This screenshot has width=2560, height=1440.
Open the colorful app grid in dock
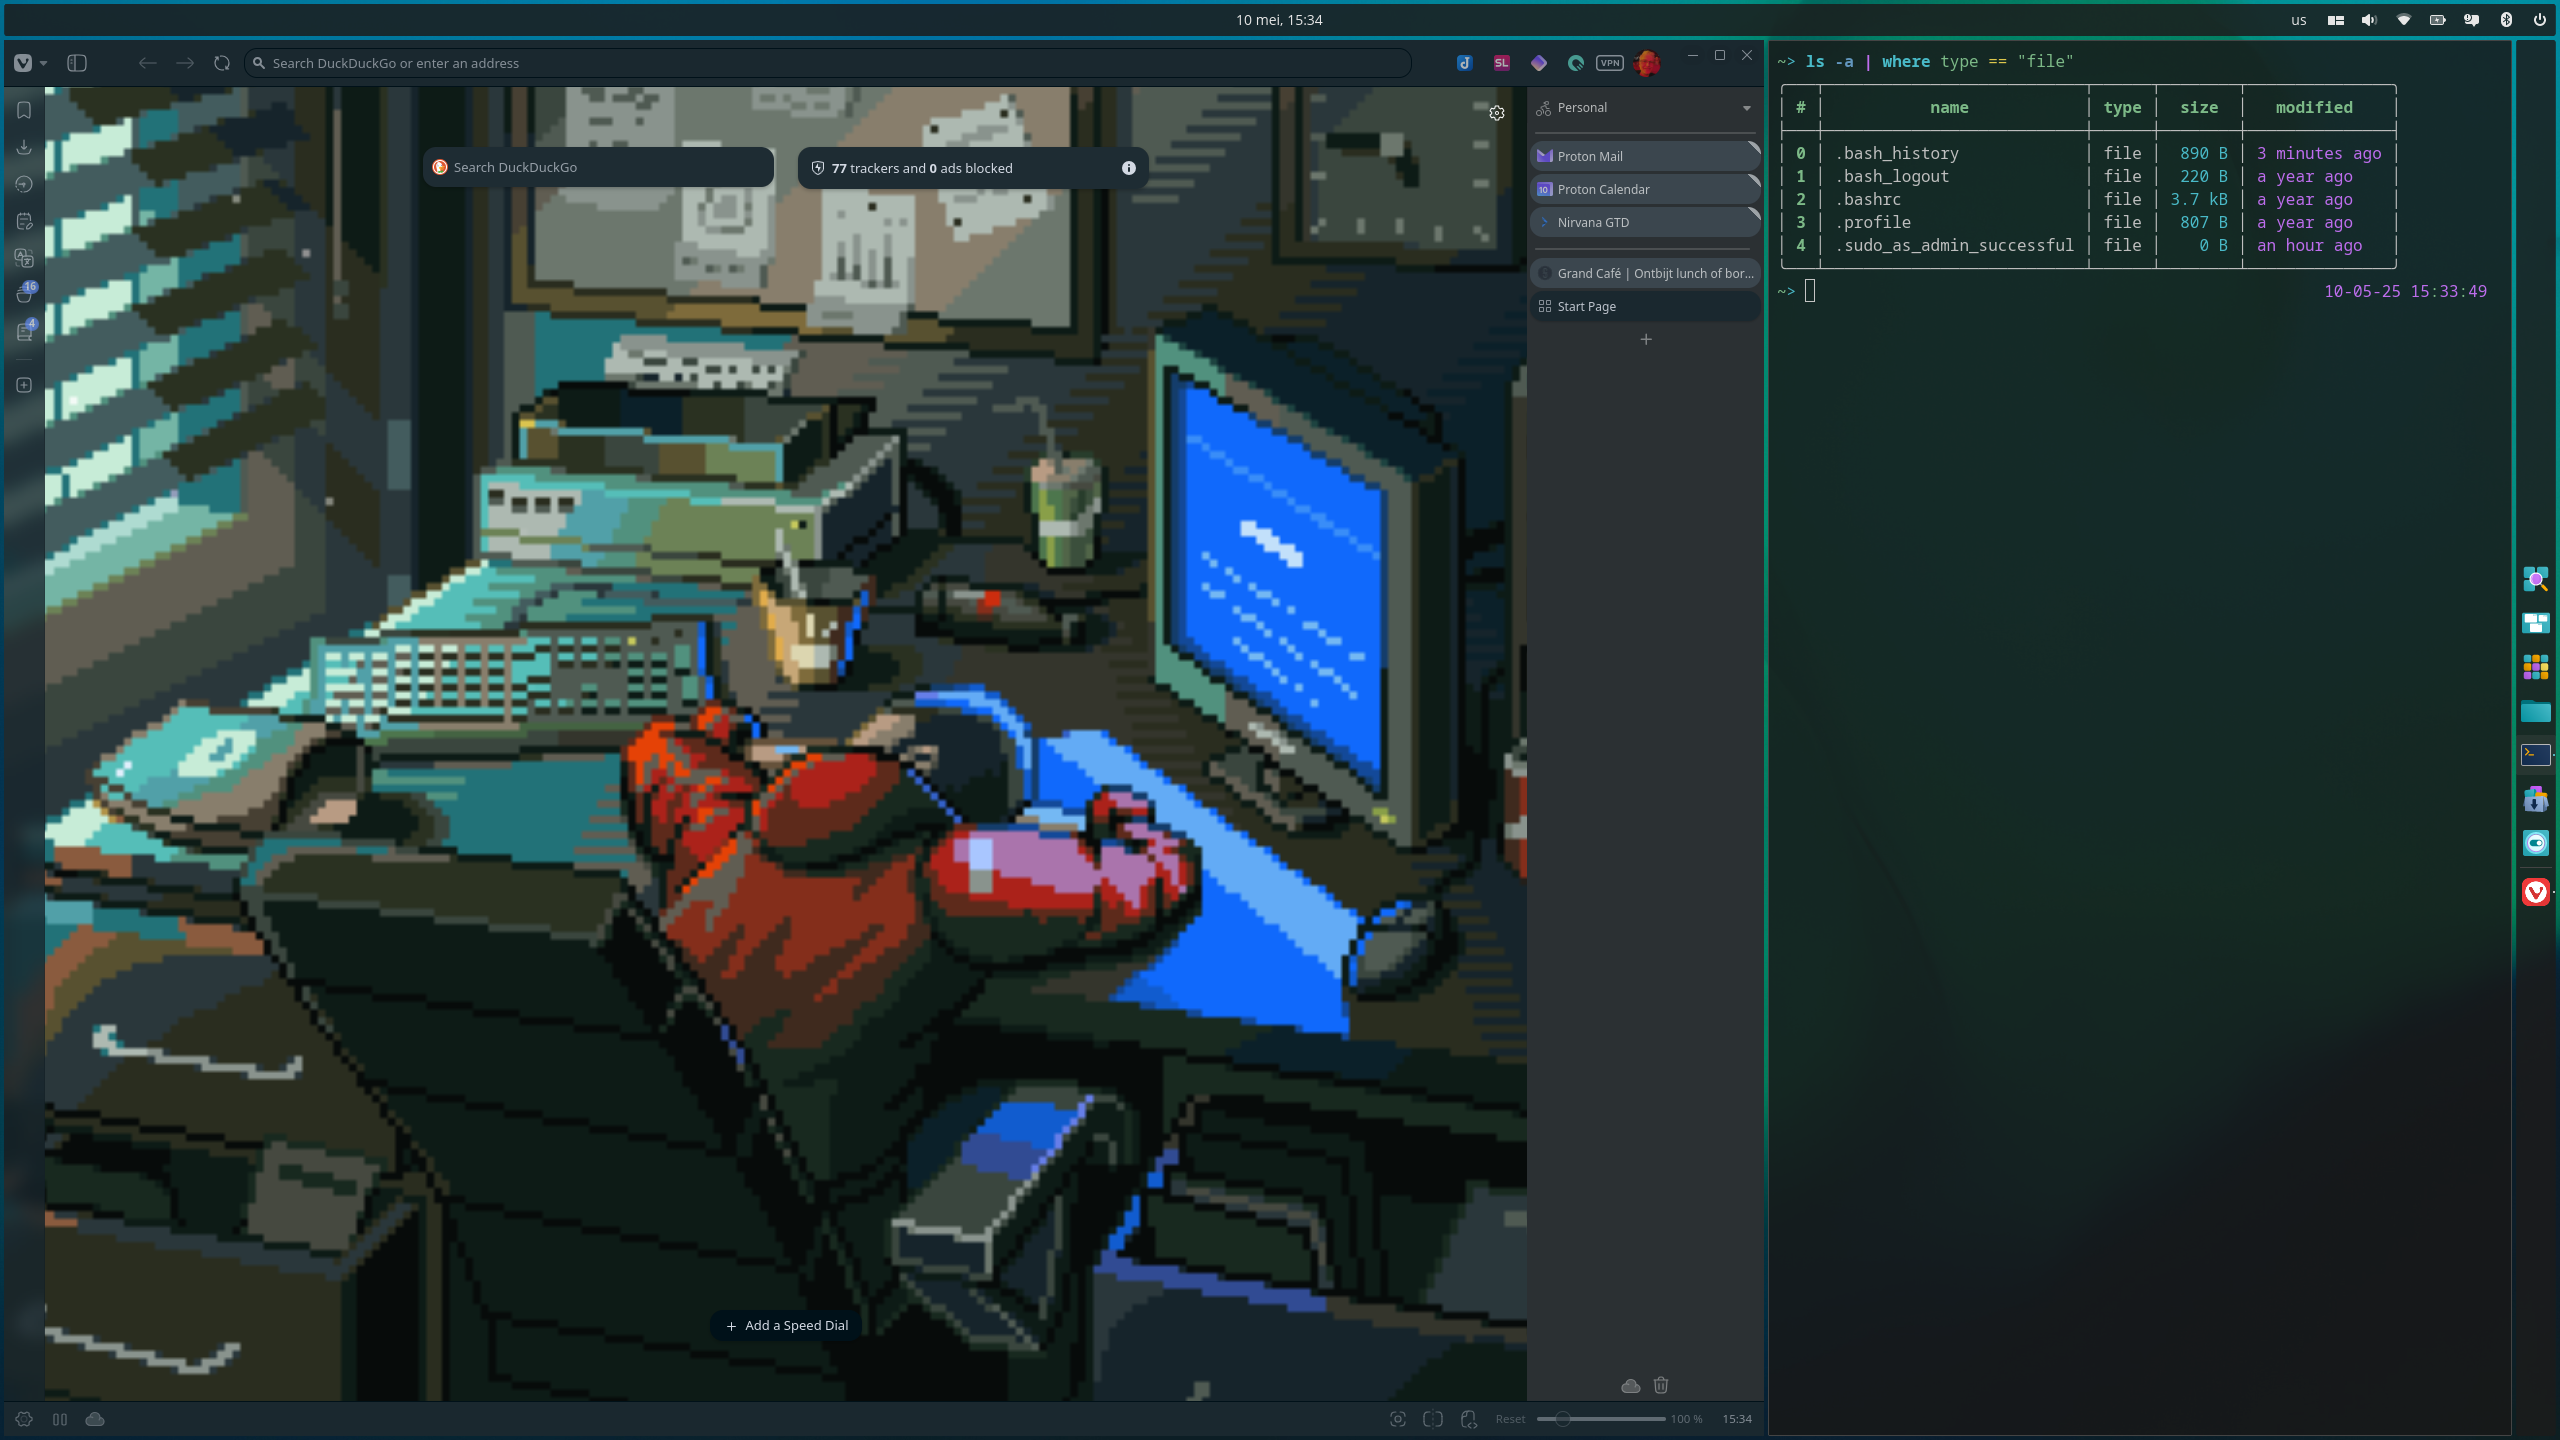coord(2535,667)
